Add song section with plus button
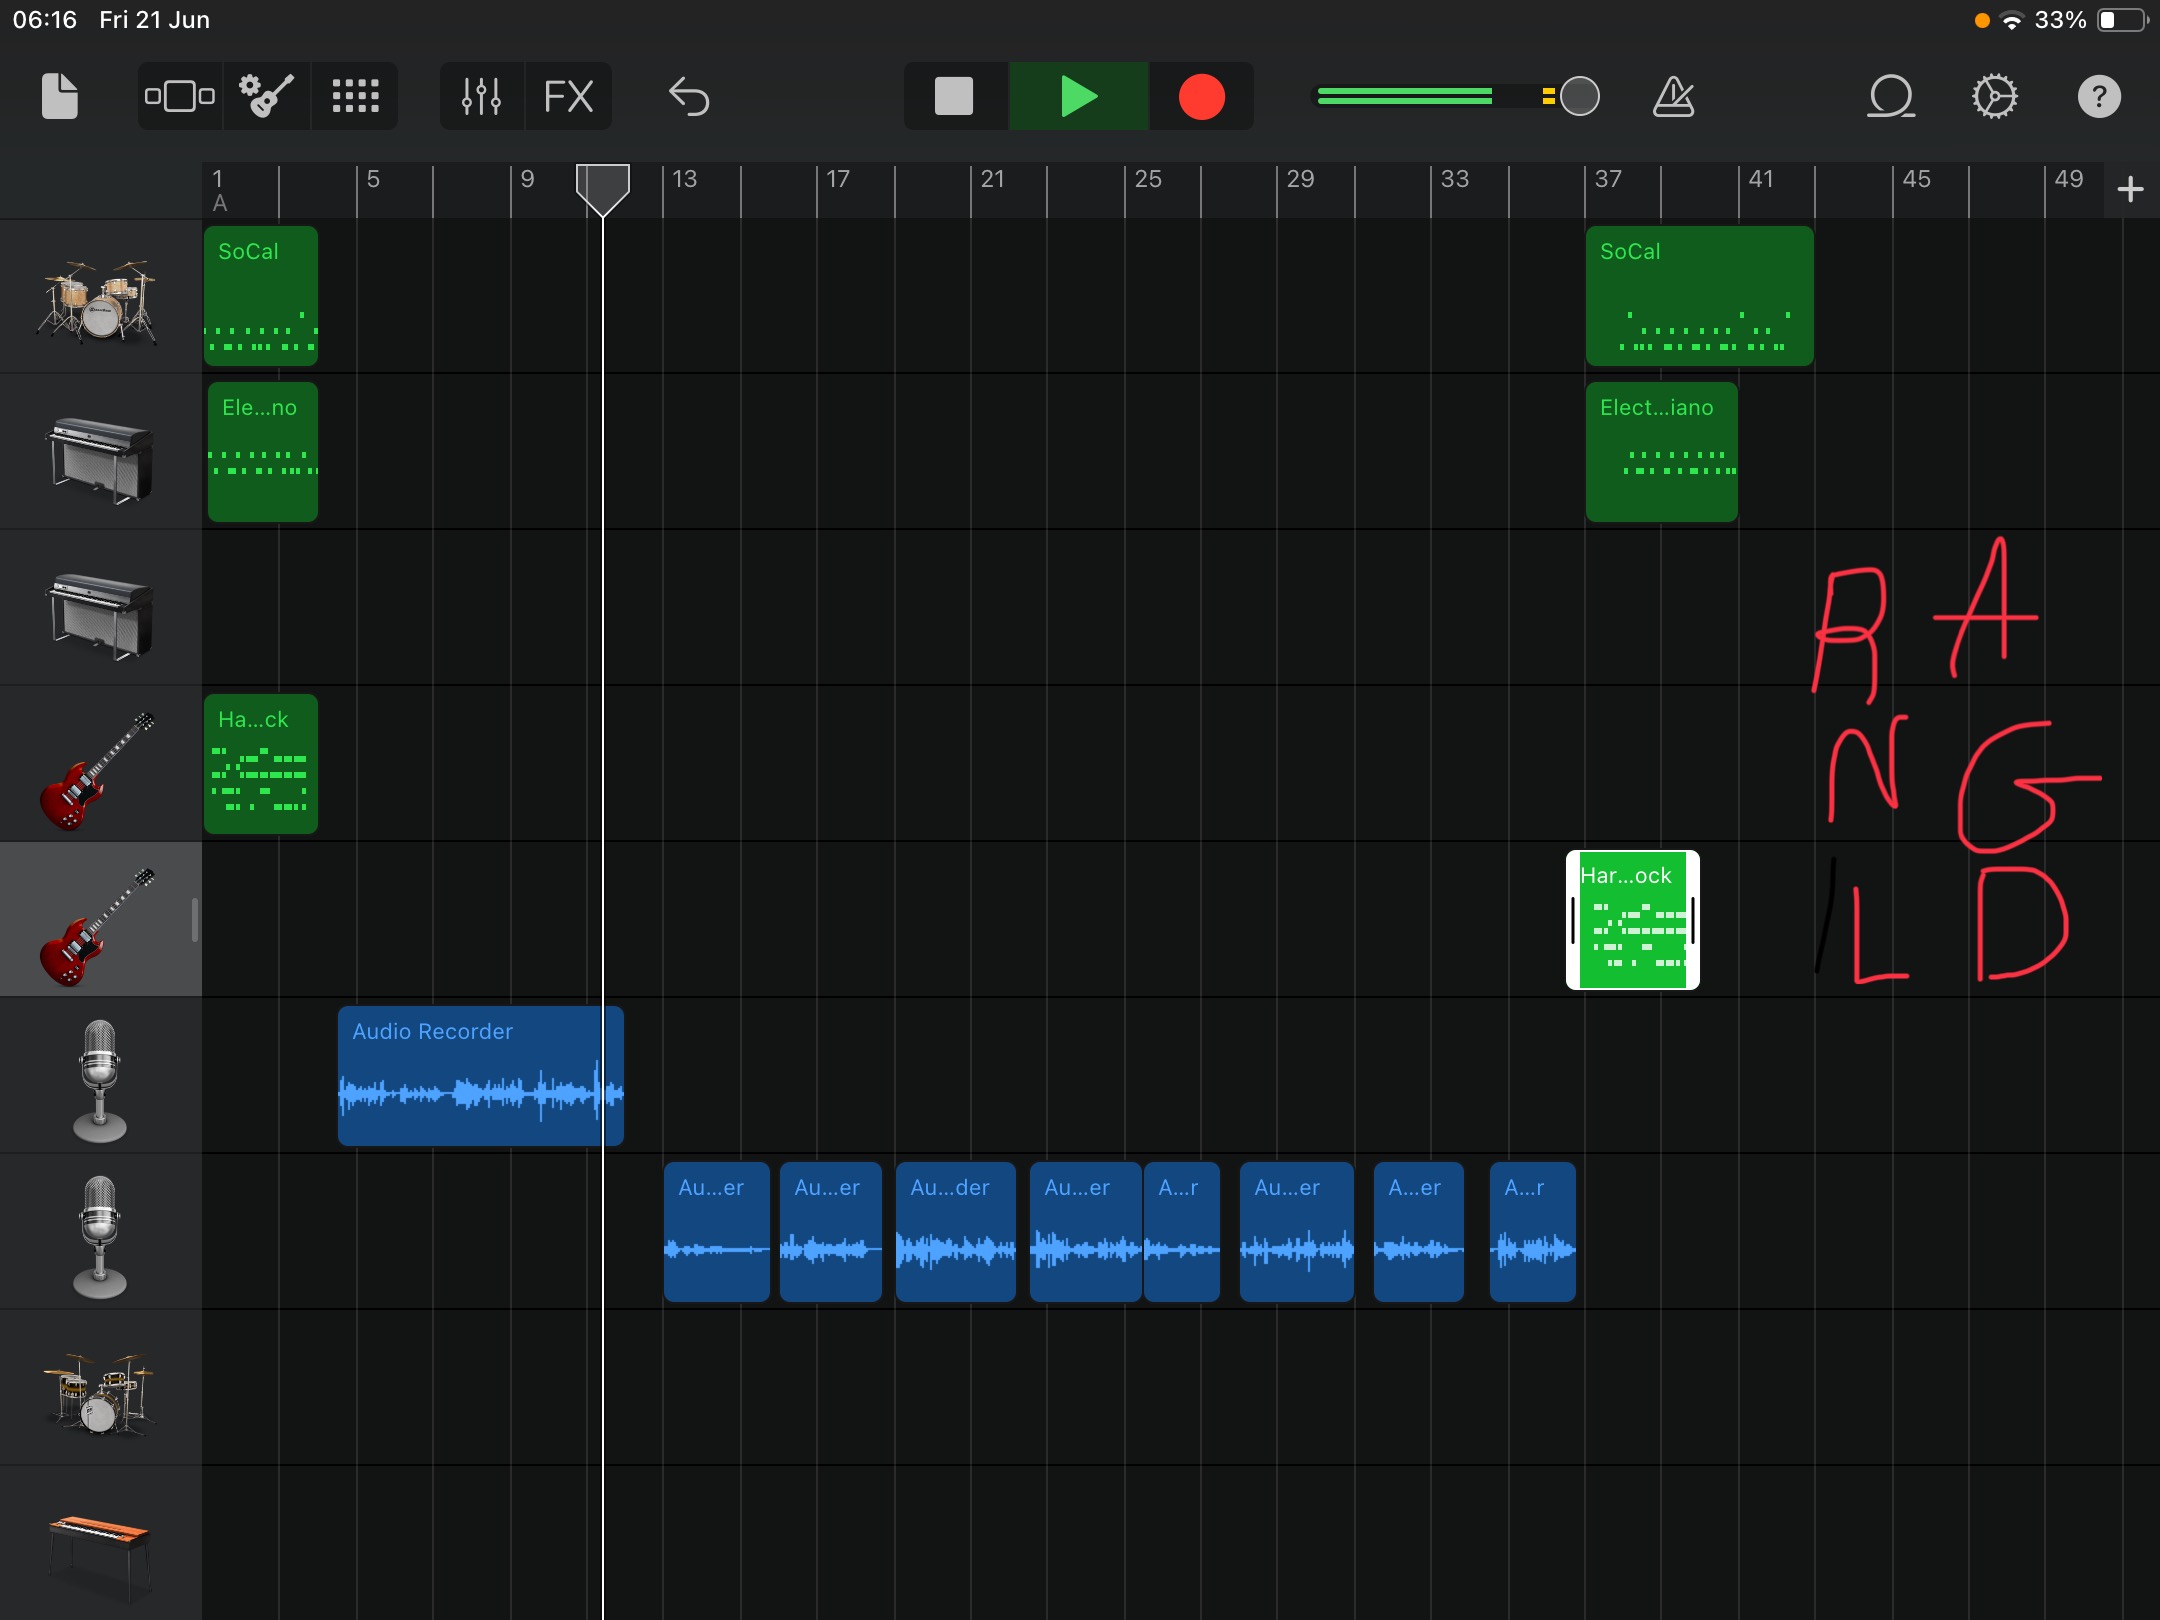 [x=2130, y=189]
